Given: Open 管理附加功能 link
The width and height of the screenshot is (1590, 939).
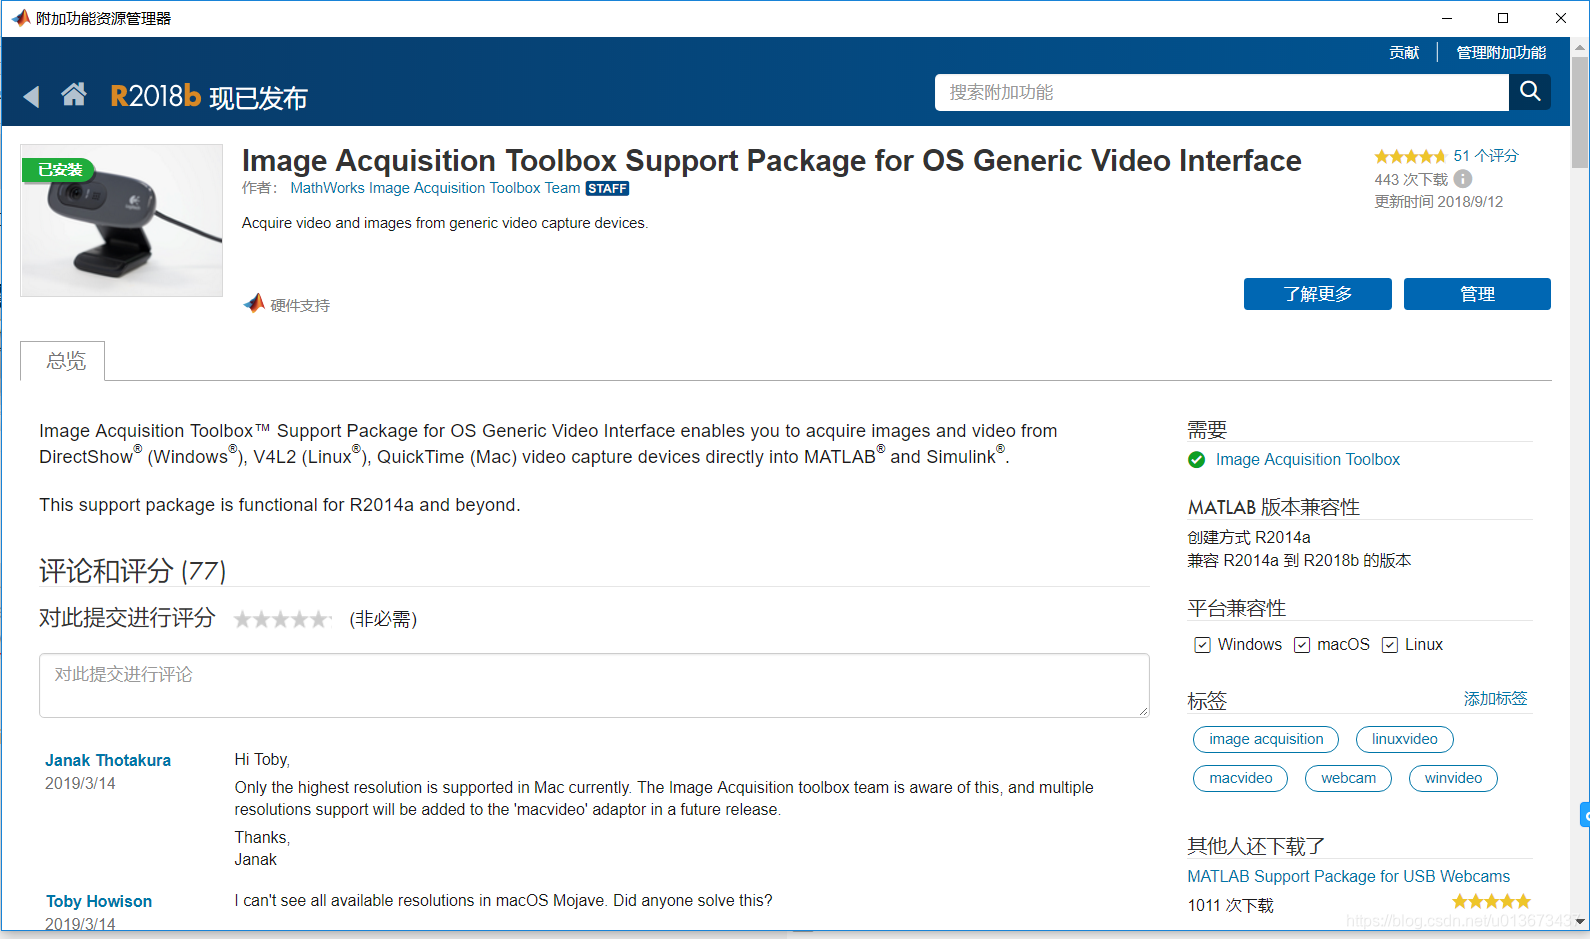Looking at the screenshot, I should [1501, 52].
